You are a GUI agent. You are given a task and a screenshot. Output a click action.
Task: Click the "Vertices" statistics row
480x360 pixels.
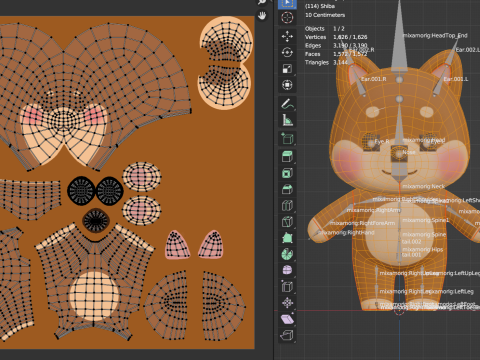tap(336, 37)
